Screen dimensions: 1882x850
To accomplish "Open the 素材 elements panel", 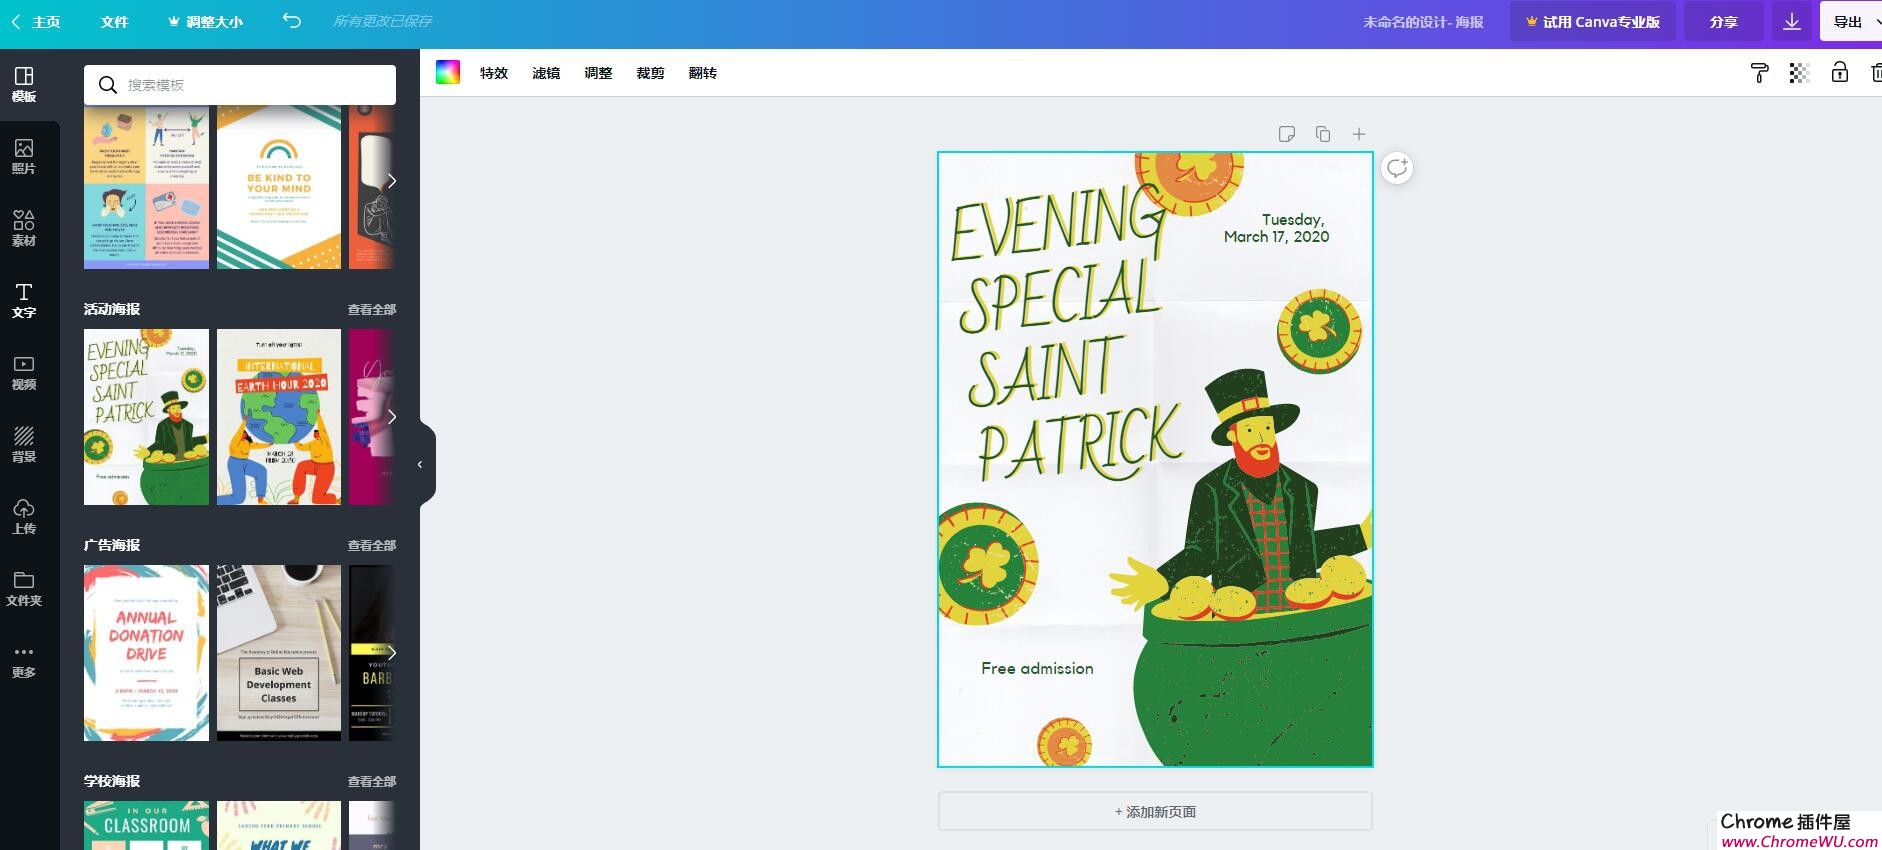I will pos(24,228).
